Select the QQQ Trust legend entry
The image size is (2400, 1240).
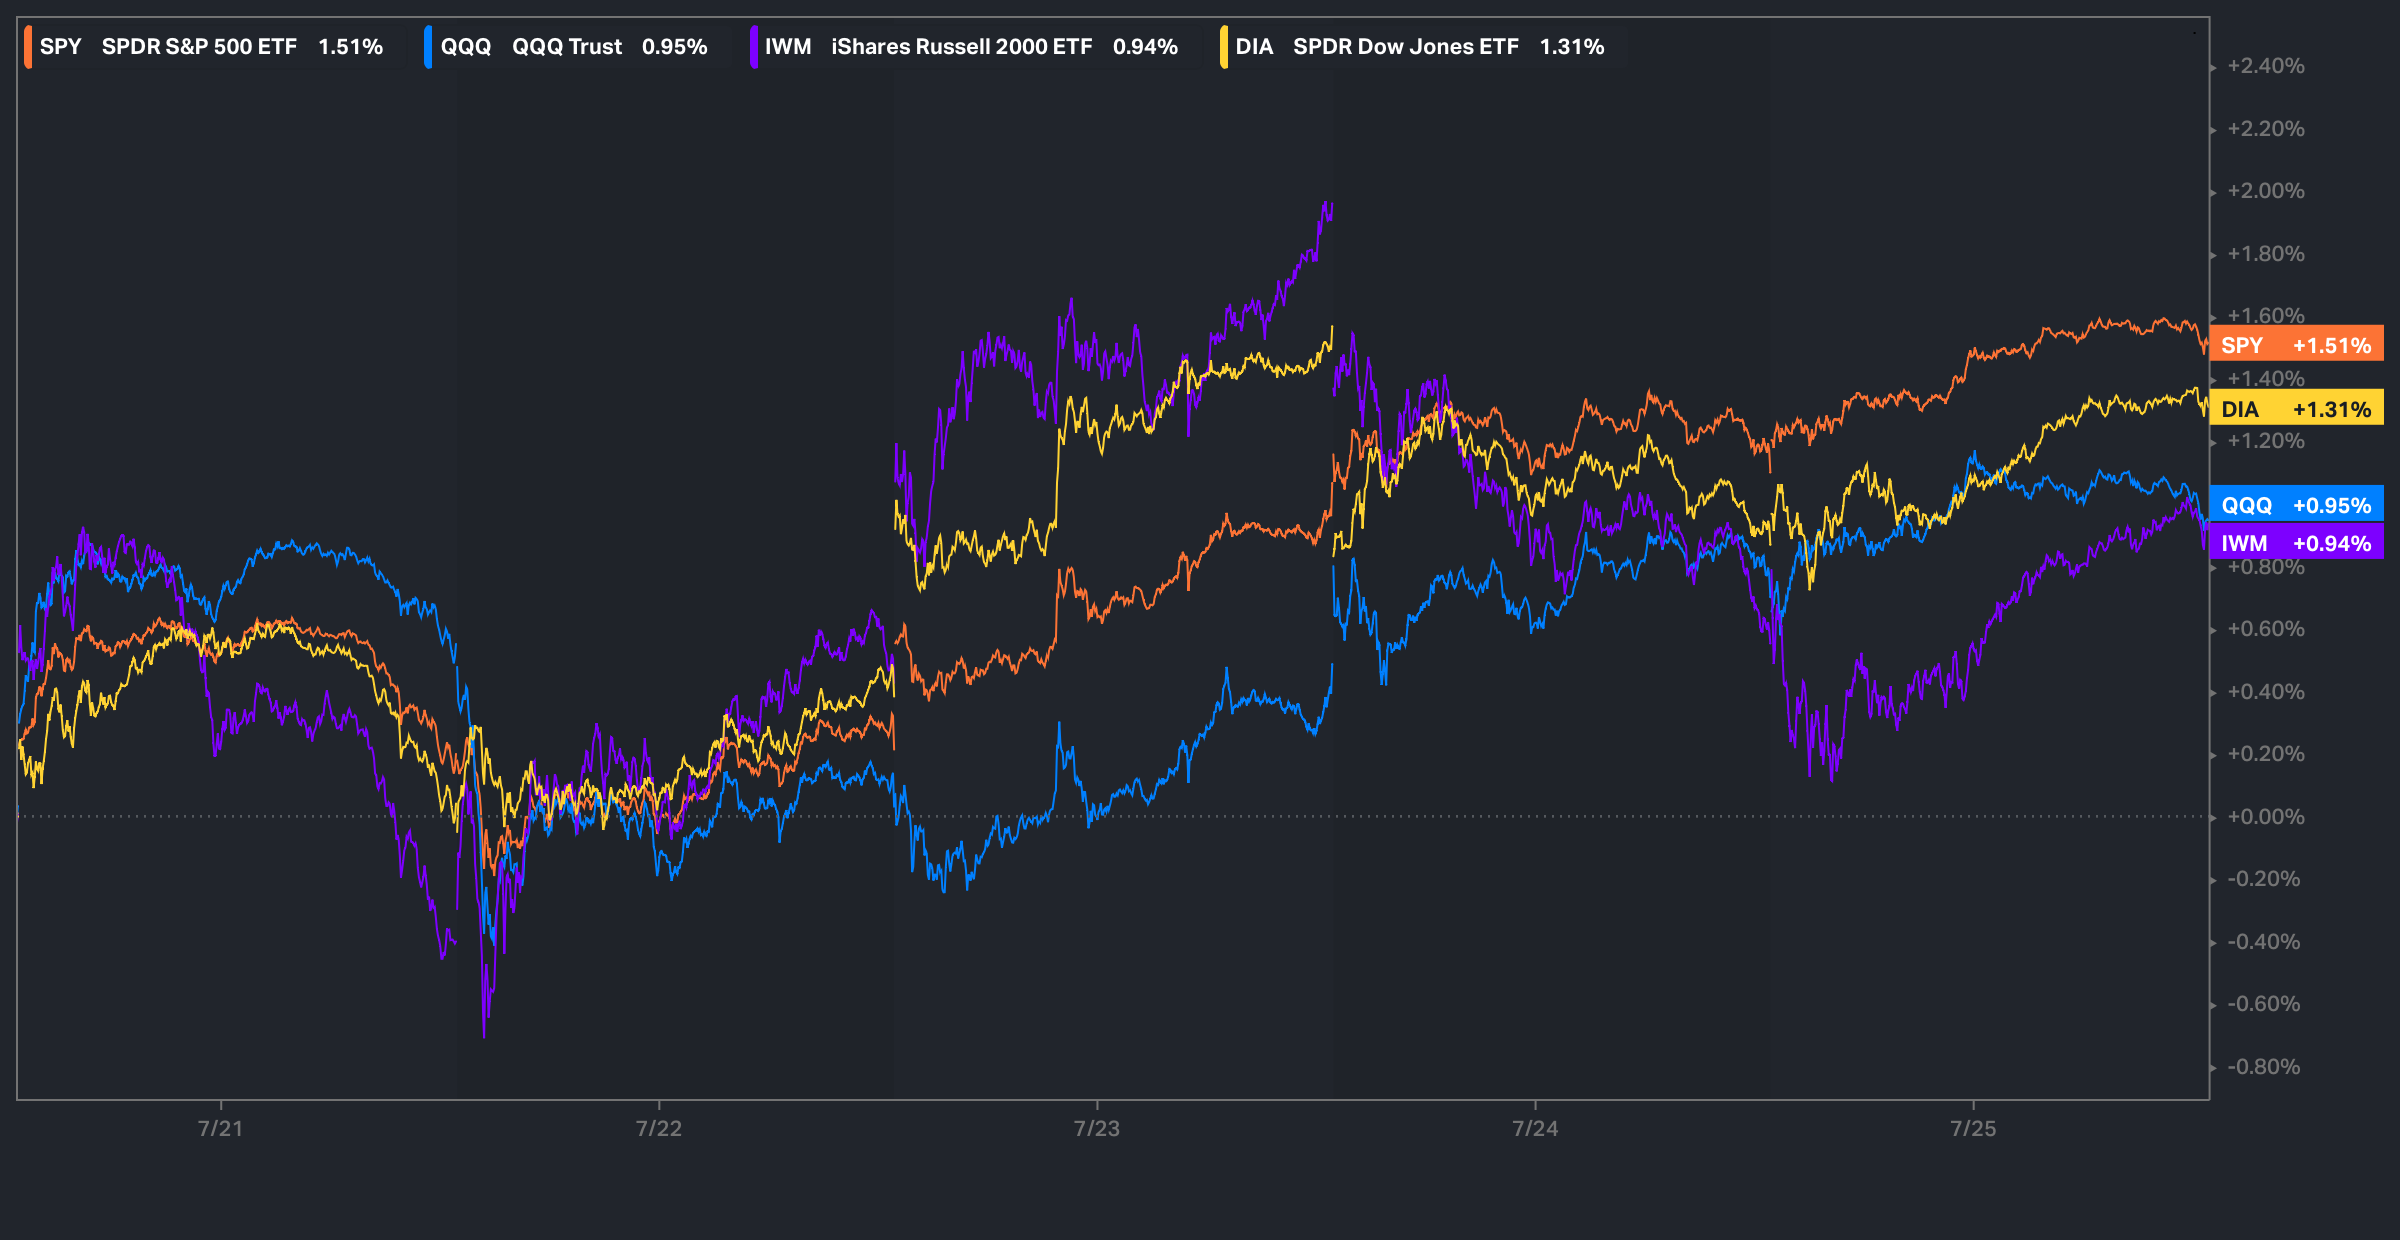point(566,47)
